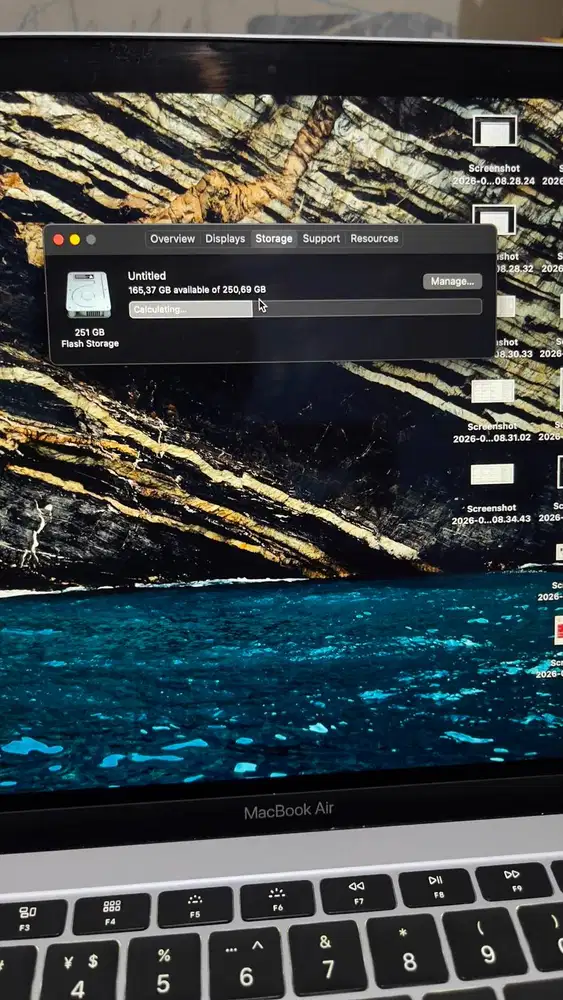The height and width of the screenshot is (1000, 563).
Task: Select Screenshot 08.31.02 thumbnail icon
Action: [x=492, y=391]
